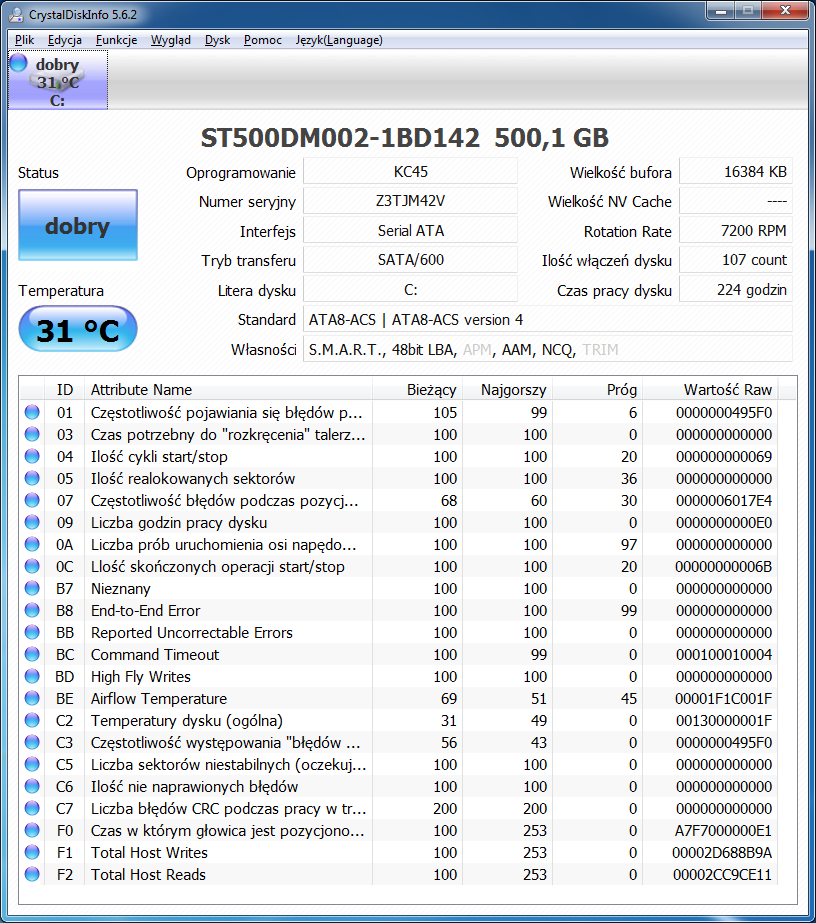Open the Edycja menu
Viewport: 816px width, 923px height.
point(65,40)
